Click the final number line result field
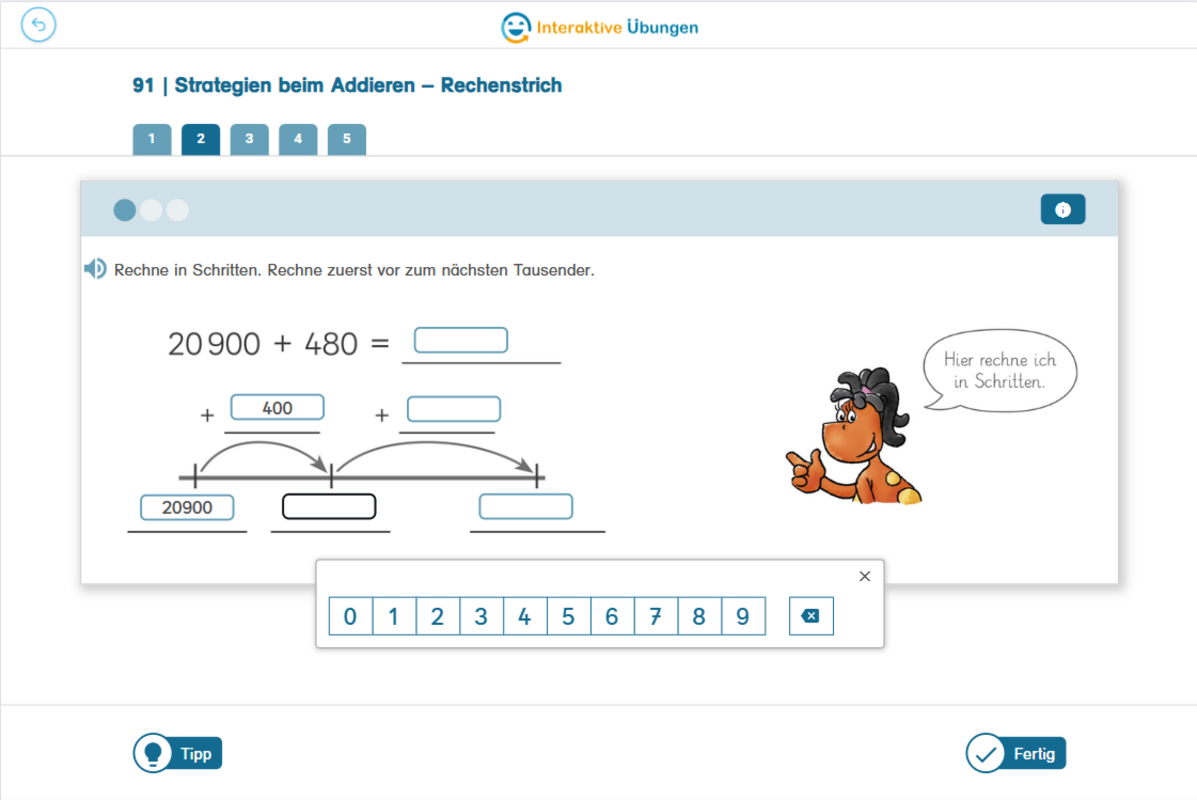Viewport: 1197px width, 800px height. [526, 506]
